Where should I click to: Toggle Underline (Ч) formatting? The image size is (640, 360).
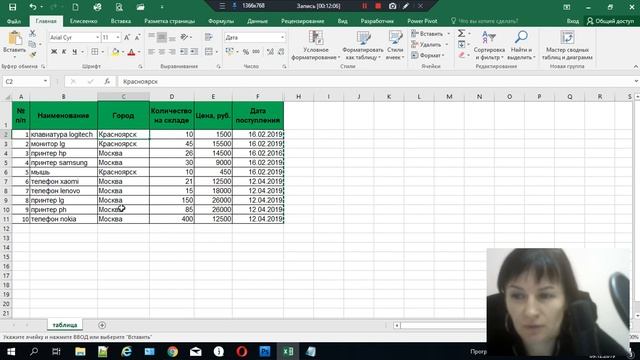click(74, 52)
